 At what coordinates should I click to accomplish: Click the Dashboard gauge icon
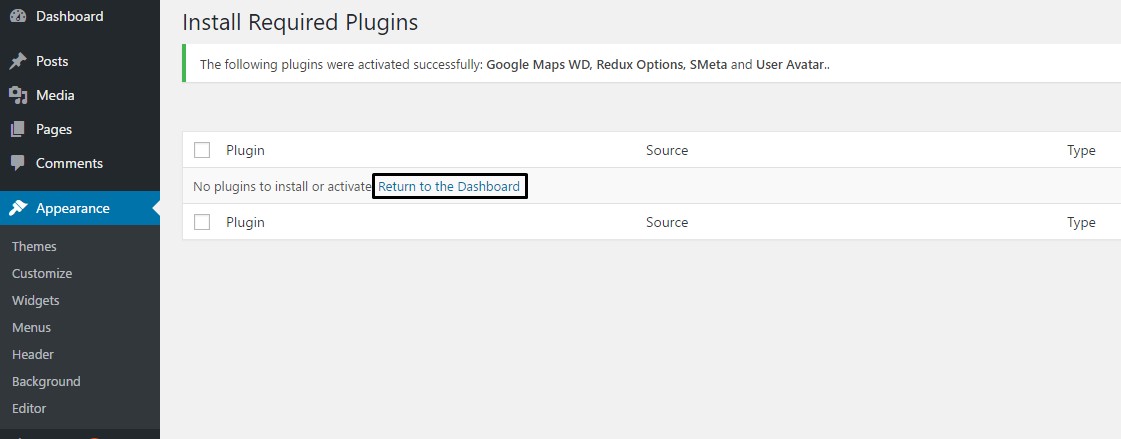[18, 16]
